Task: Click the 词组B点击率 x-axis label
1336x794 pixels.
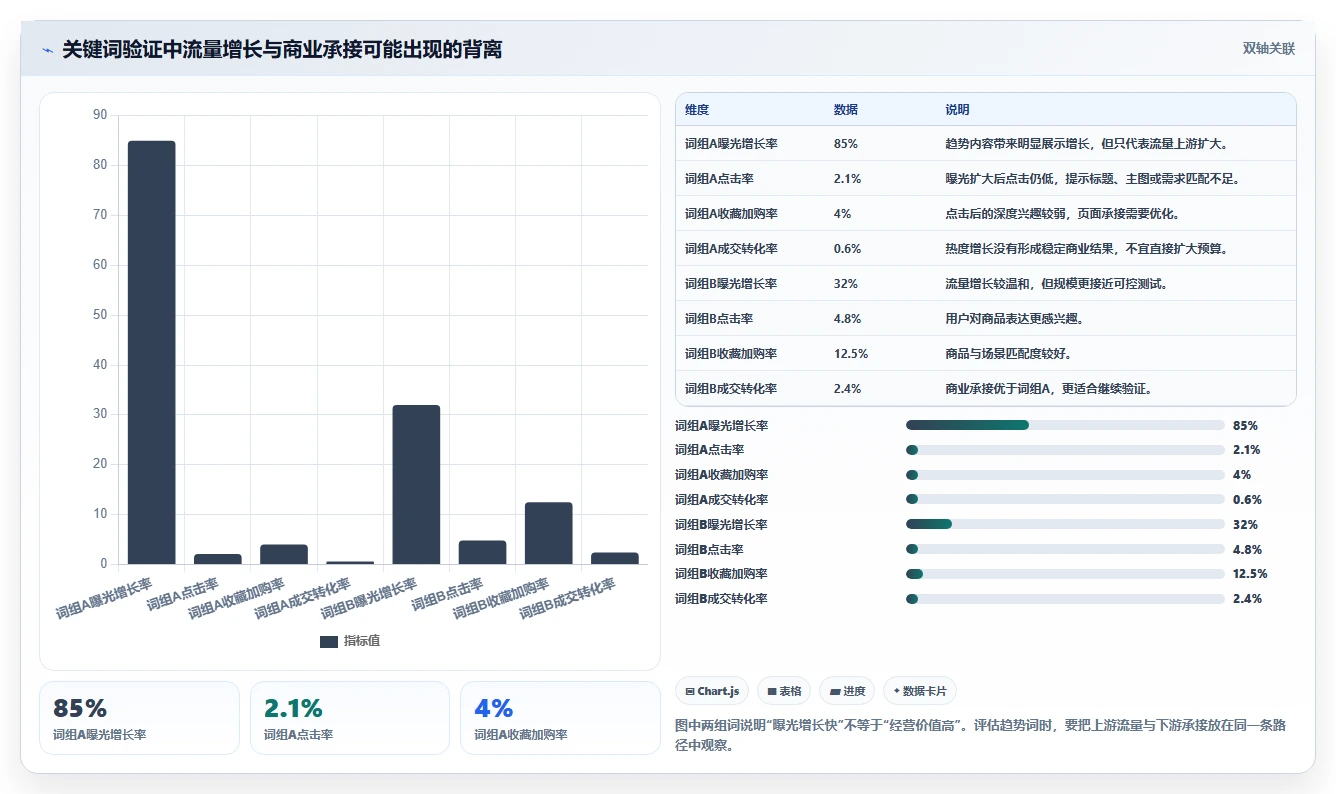Action: pyautogui.click(x=447, y=594)
